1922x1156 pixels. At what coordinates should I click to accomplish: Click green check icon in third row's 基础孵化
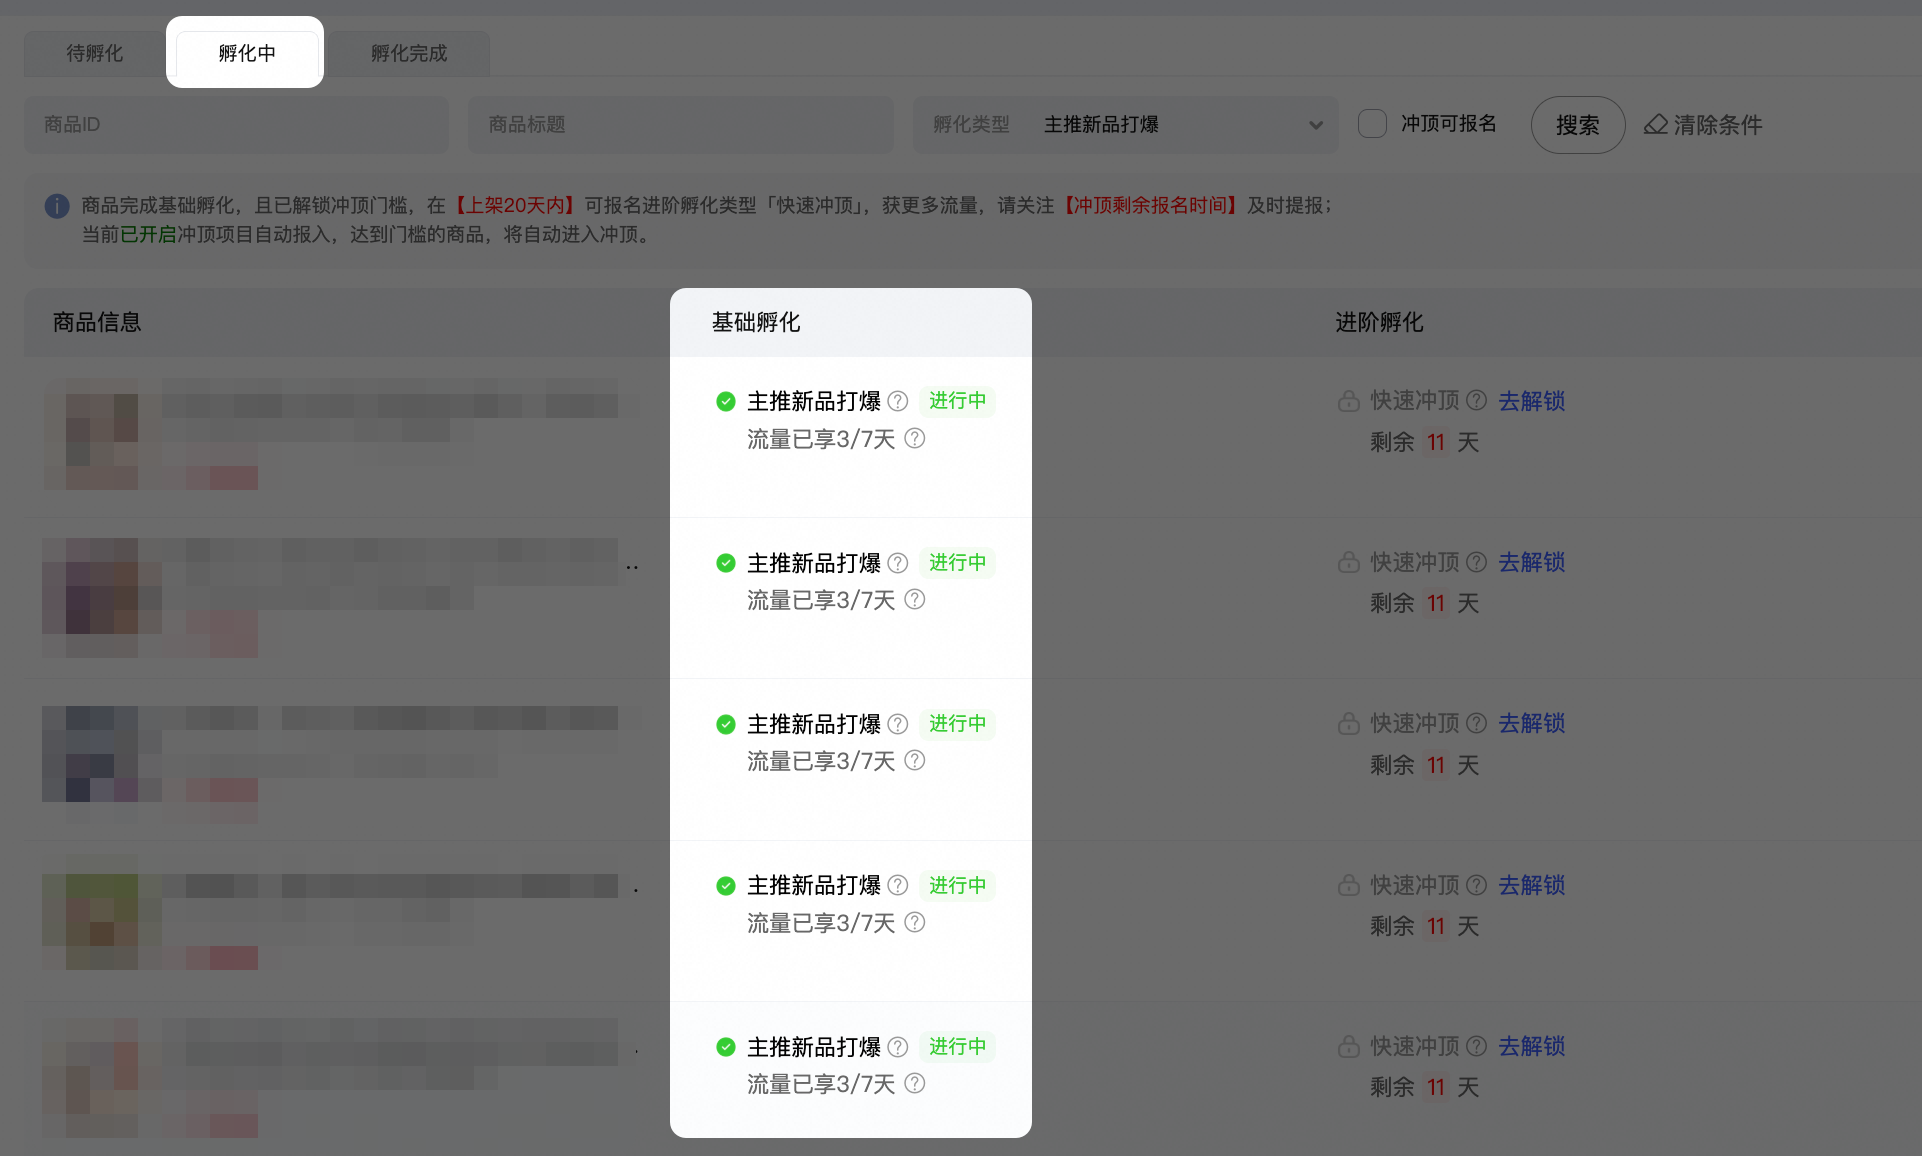726,725
